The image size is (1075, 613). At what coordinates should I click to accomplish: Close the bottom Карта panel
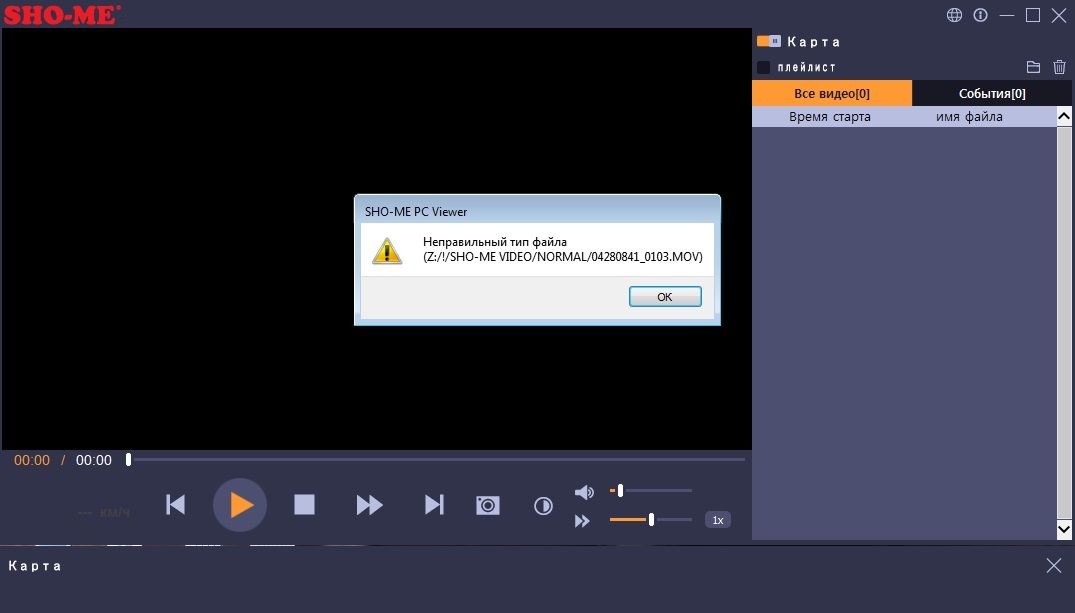click(x=1053, y=566)
